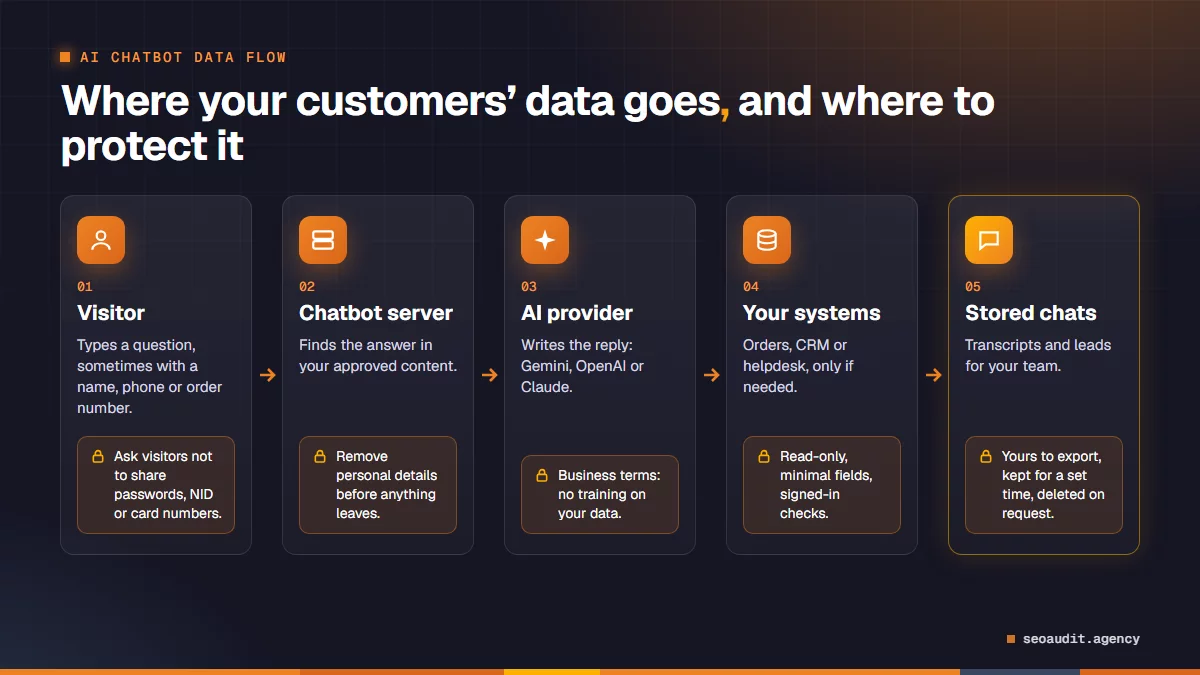Click 'Types a question, sometimes with a name' text

coord(150,376)
